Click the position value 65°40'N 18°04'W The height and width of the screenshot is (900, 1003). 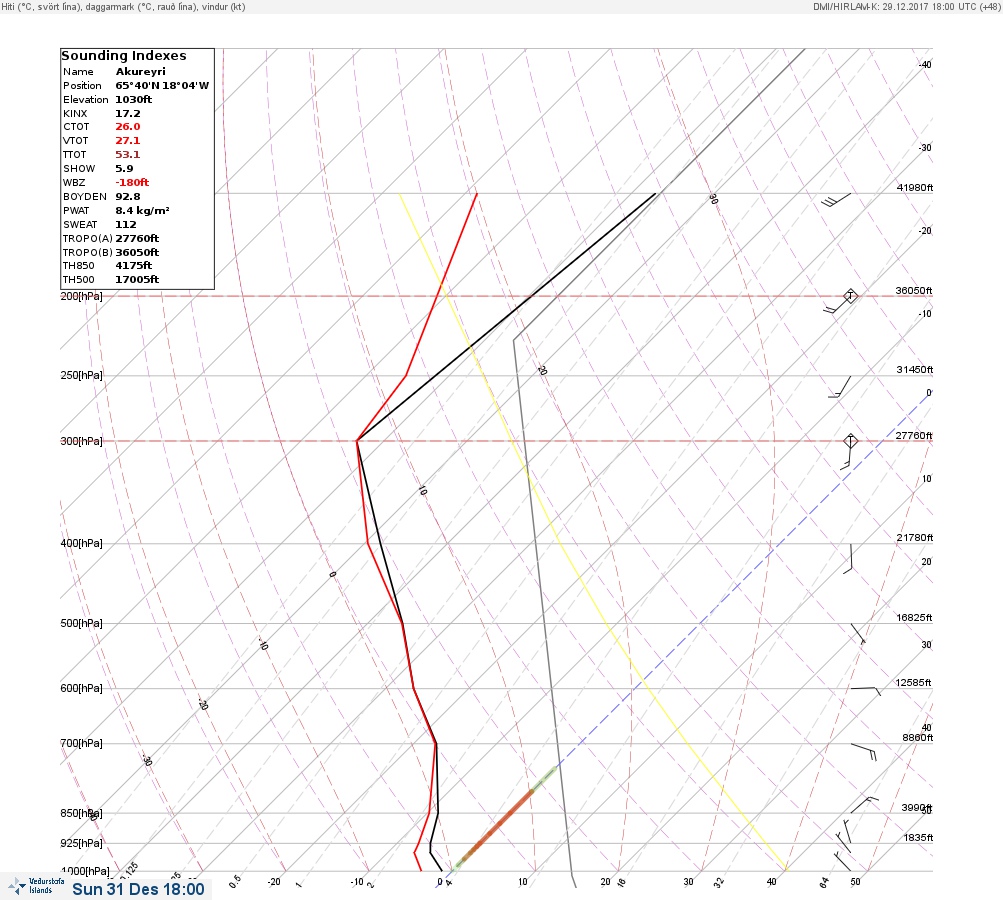coord(162,86)
